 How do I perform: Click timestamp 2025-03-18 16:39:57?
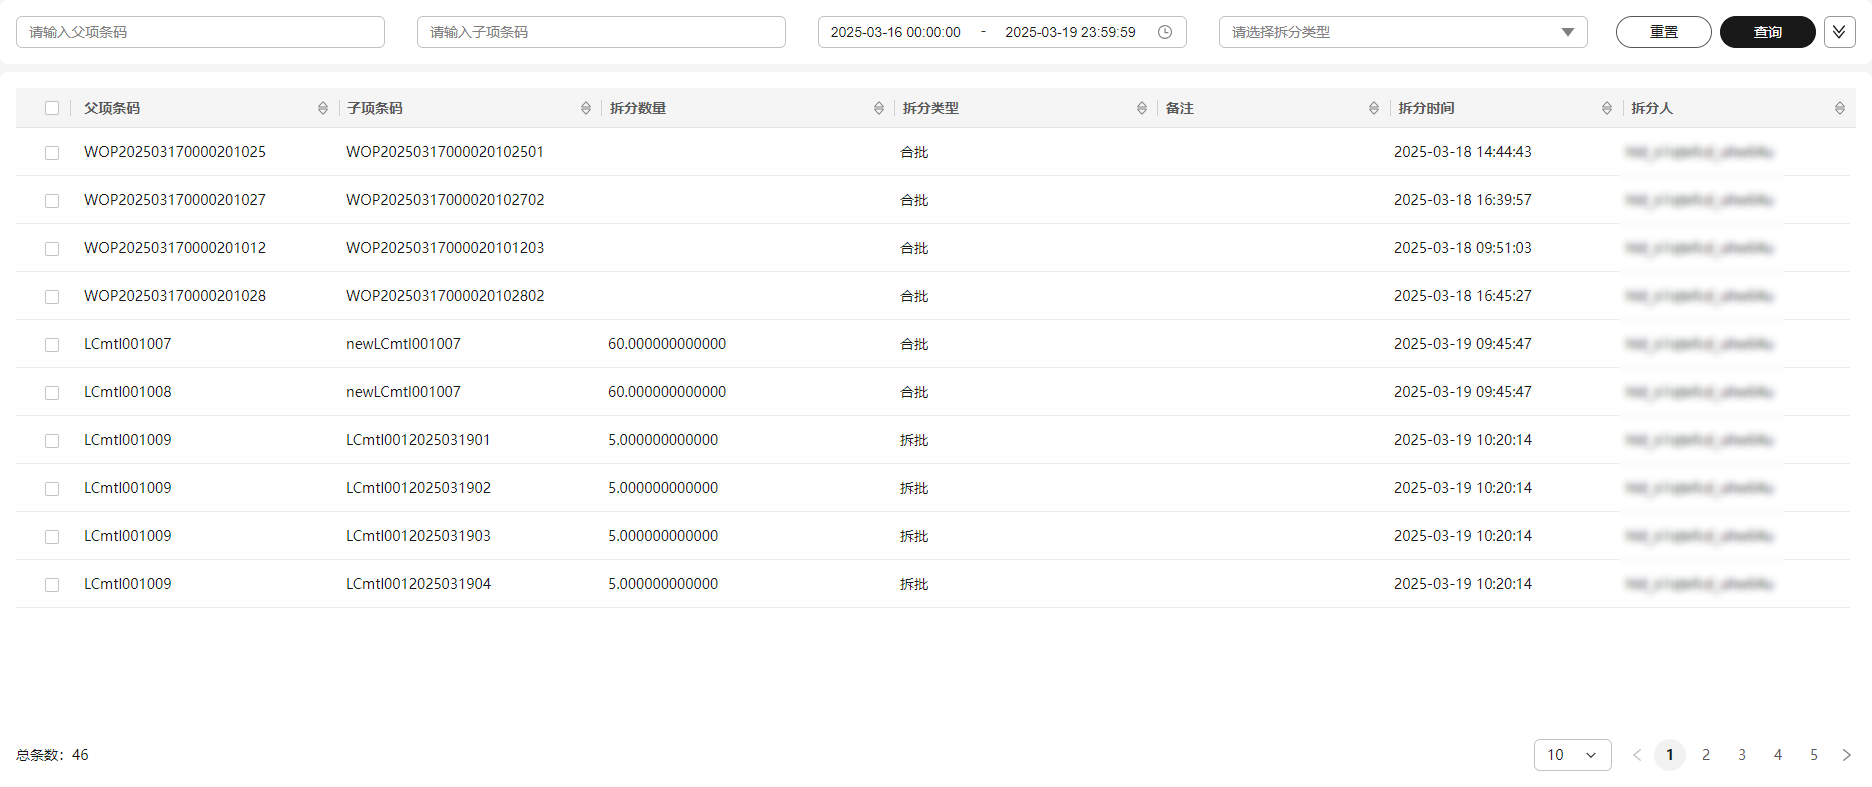(1463, 200)
